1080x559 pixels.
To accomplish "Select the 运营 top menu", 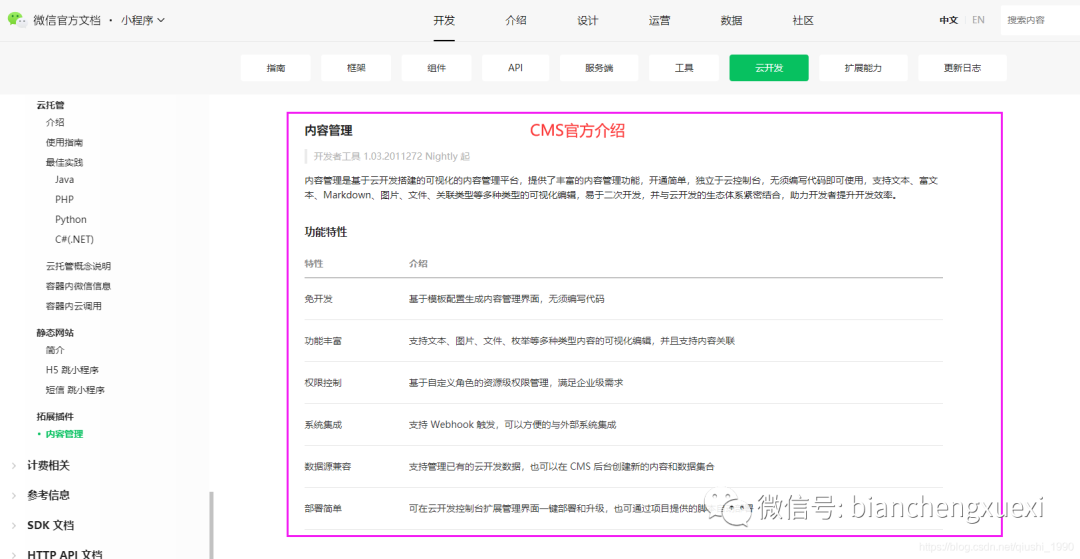I will click(659, 20).
